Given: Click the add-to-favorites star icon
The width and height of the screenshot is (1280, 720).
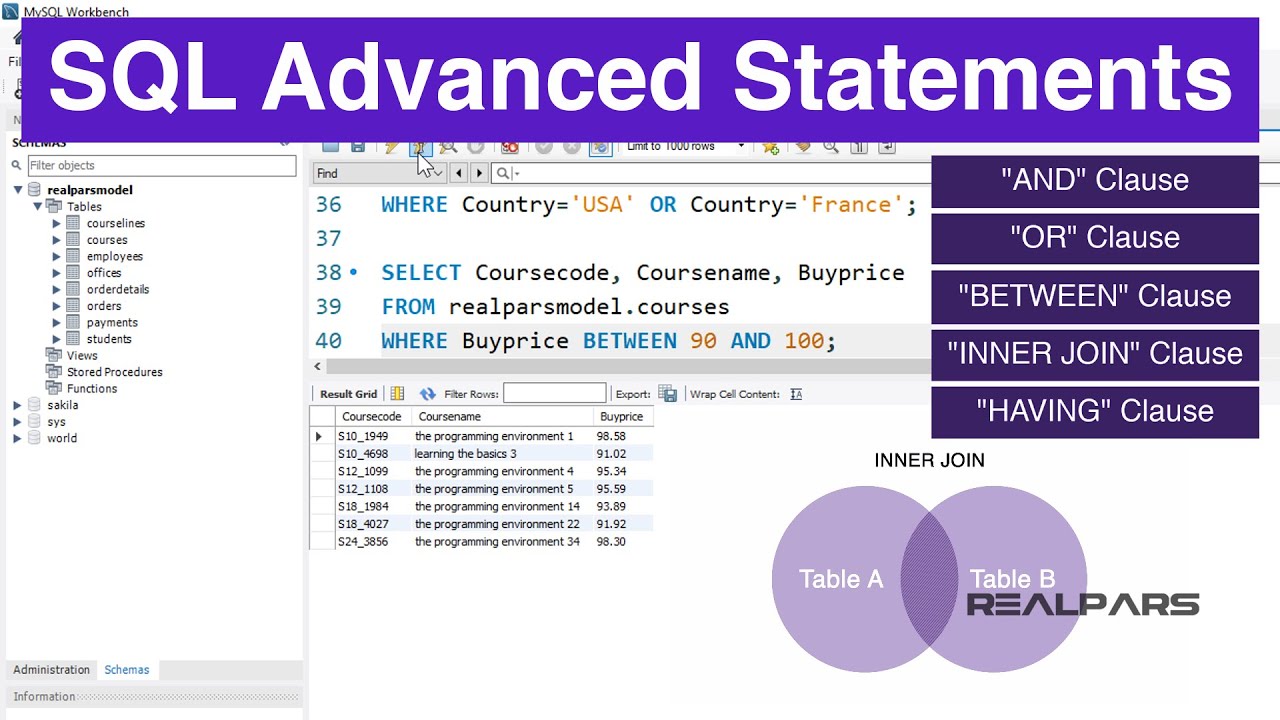Looking at the screenshot, I should click(770, 147).
